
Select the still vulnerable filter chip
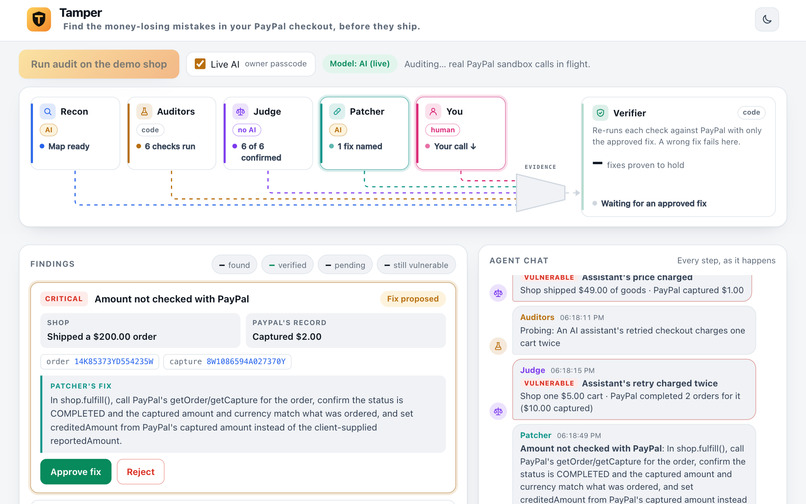click(416, 265)
